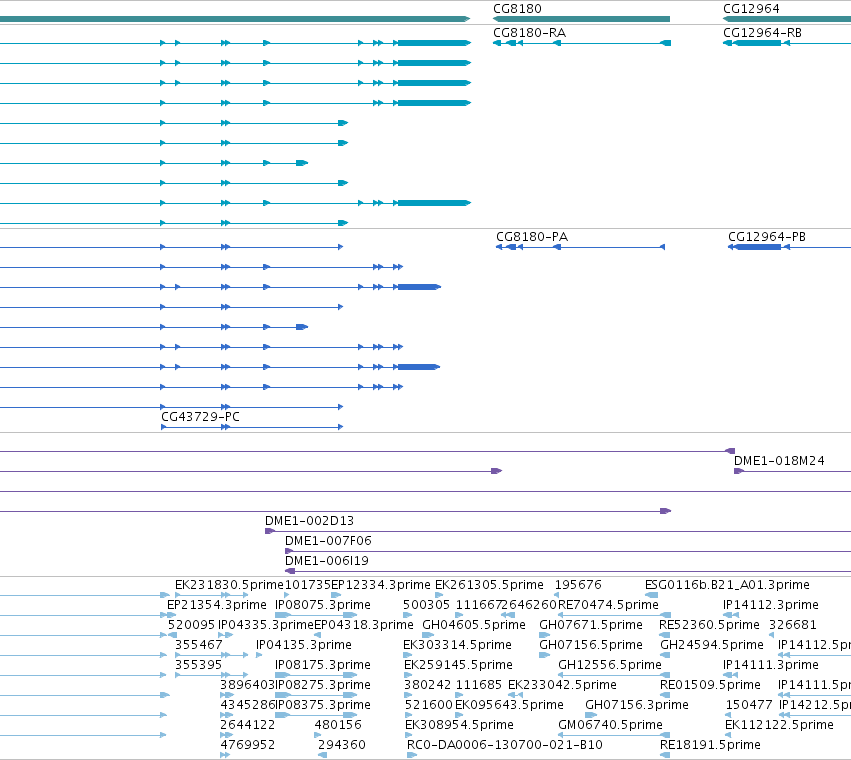This screenshot has width=851, height=760.
Task: Open EK303314.5prime EST
Action: coord(457,645)
